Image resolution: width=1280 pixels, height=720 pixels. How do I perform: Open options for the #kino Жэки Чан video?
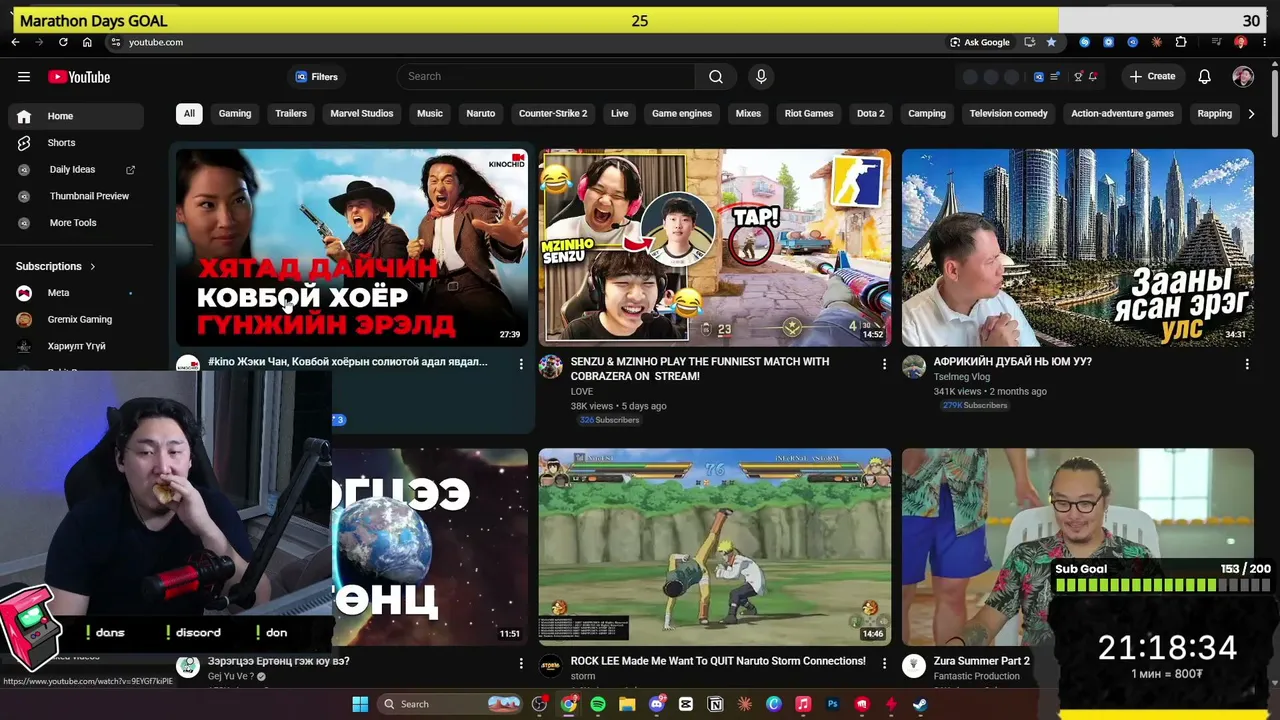point(520,364)
